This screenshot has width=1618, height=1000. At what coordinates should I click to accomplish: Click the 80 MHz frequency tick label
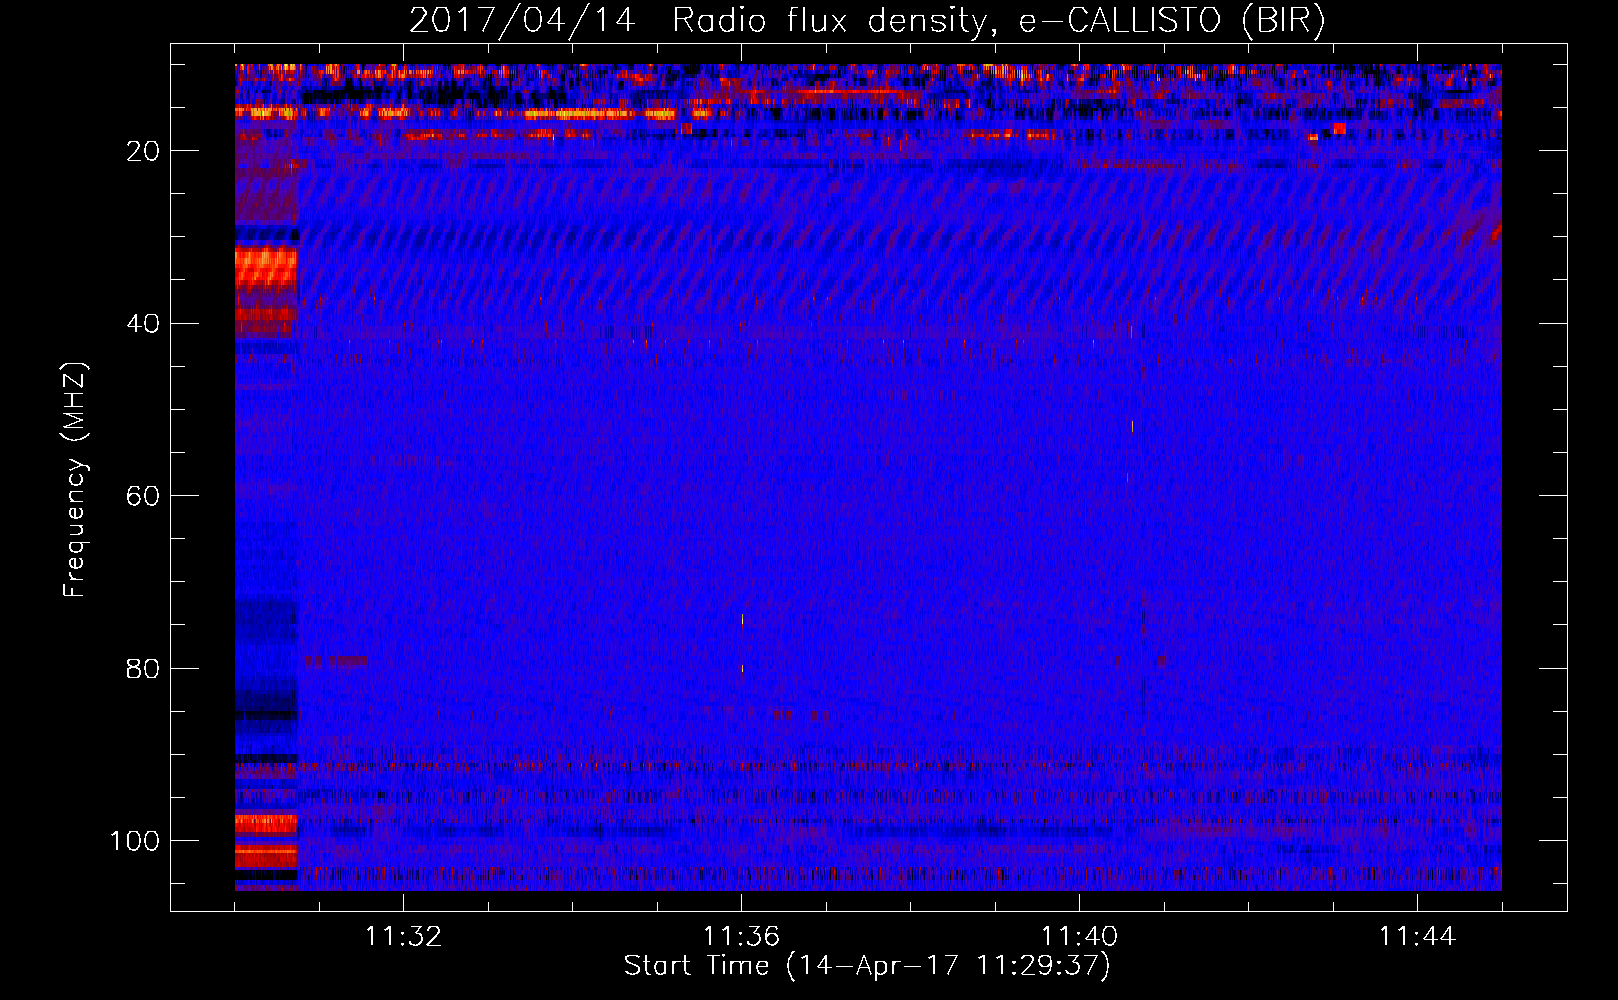pyautogui.click(x=143, y=668)
